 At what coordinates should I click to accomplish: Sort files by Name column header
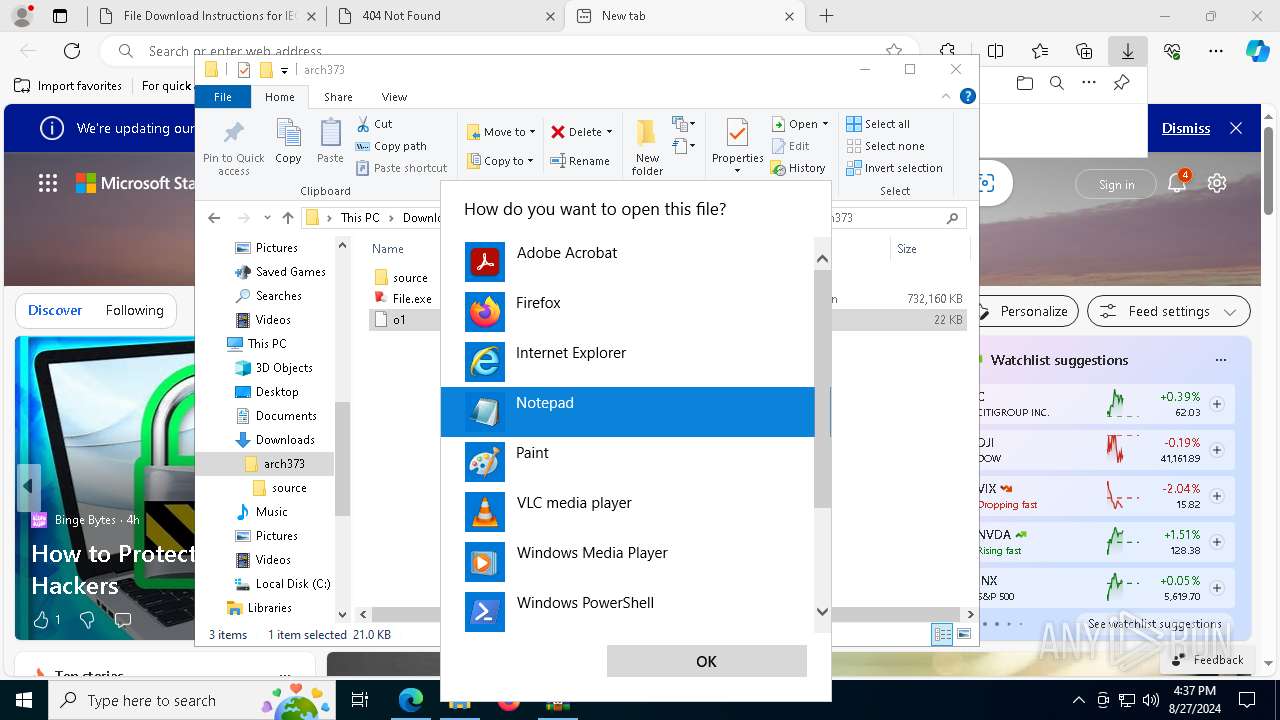[x=388, y=249]
